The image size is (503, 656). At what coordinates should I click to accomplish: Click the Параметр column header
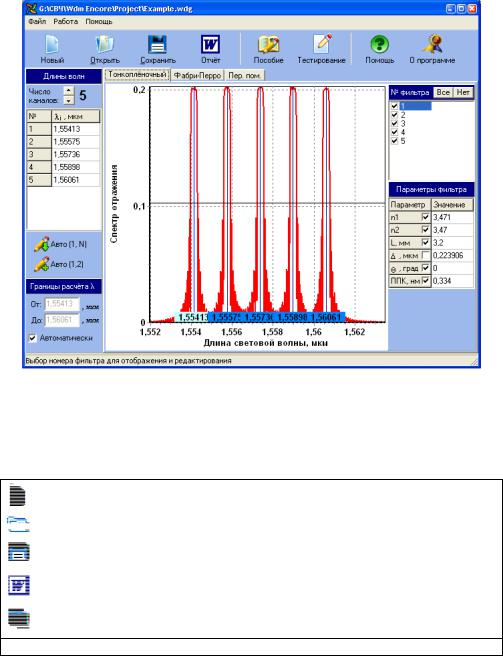(x=410, y=205)
